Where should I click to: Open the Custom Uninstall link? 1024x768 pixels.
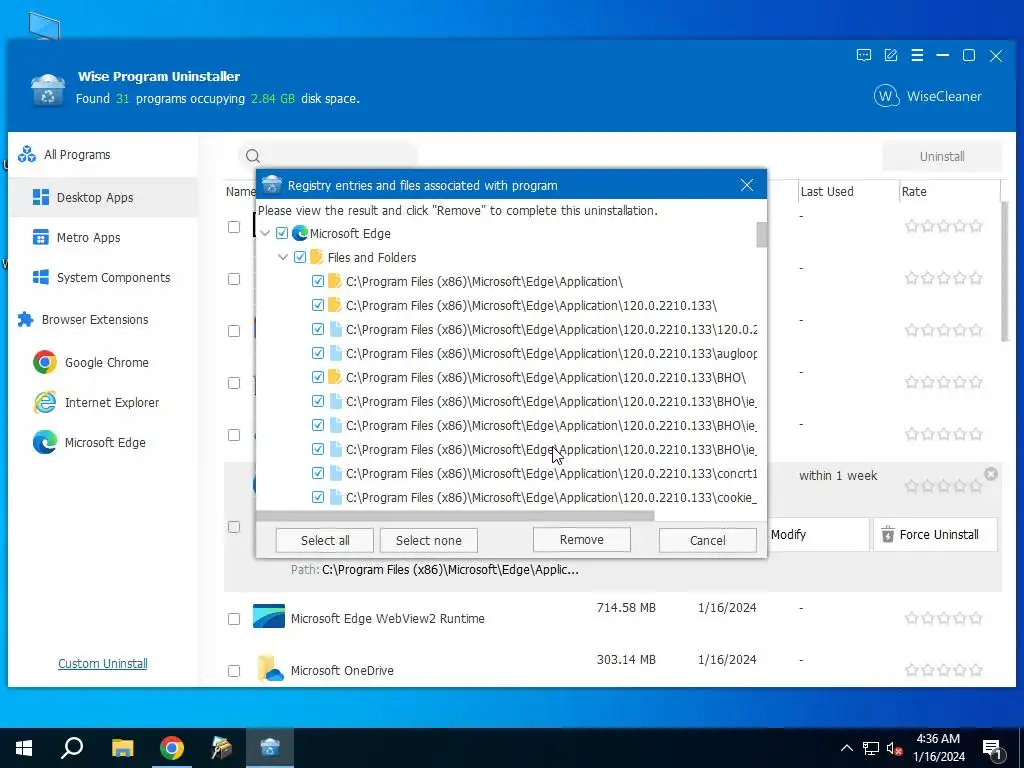[x=103, y=664]
